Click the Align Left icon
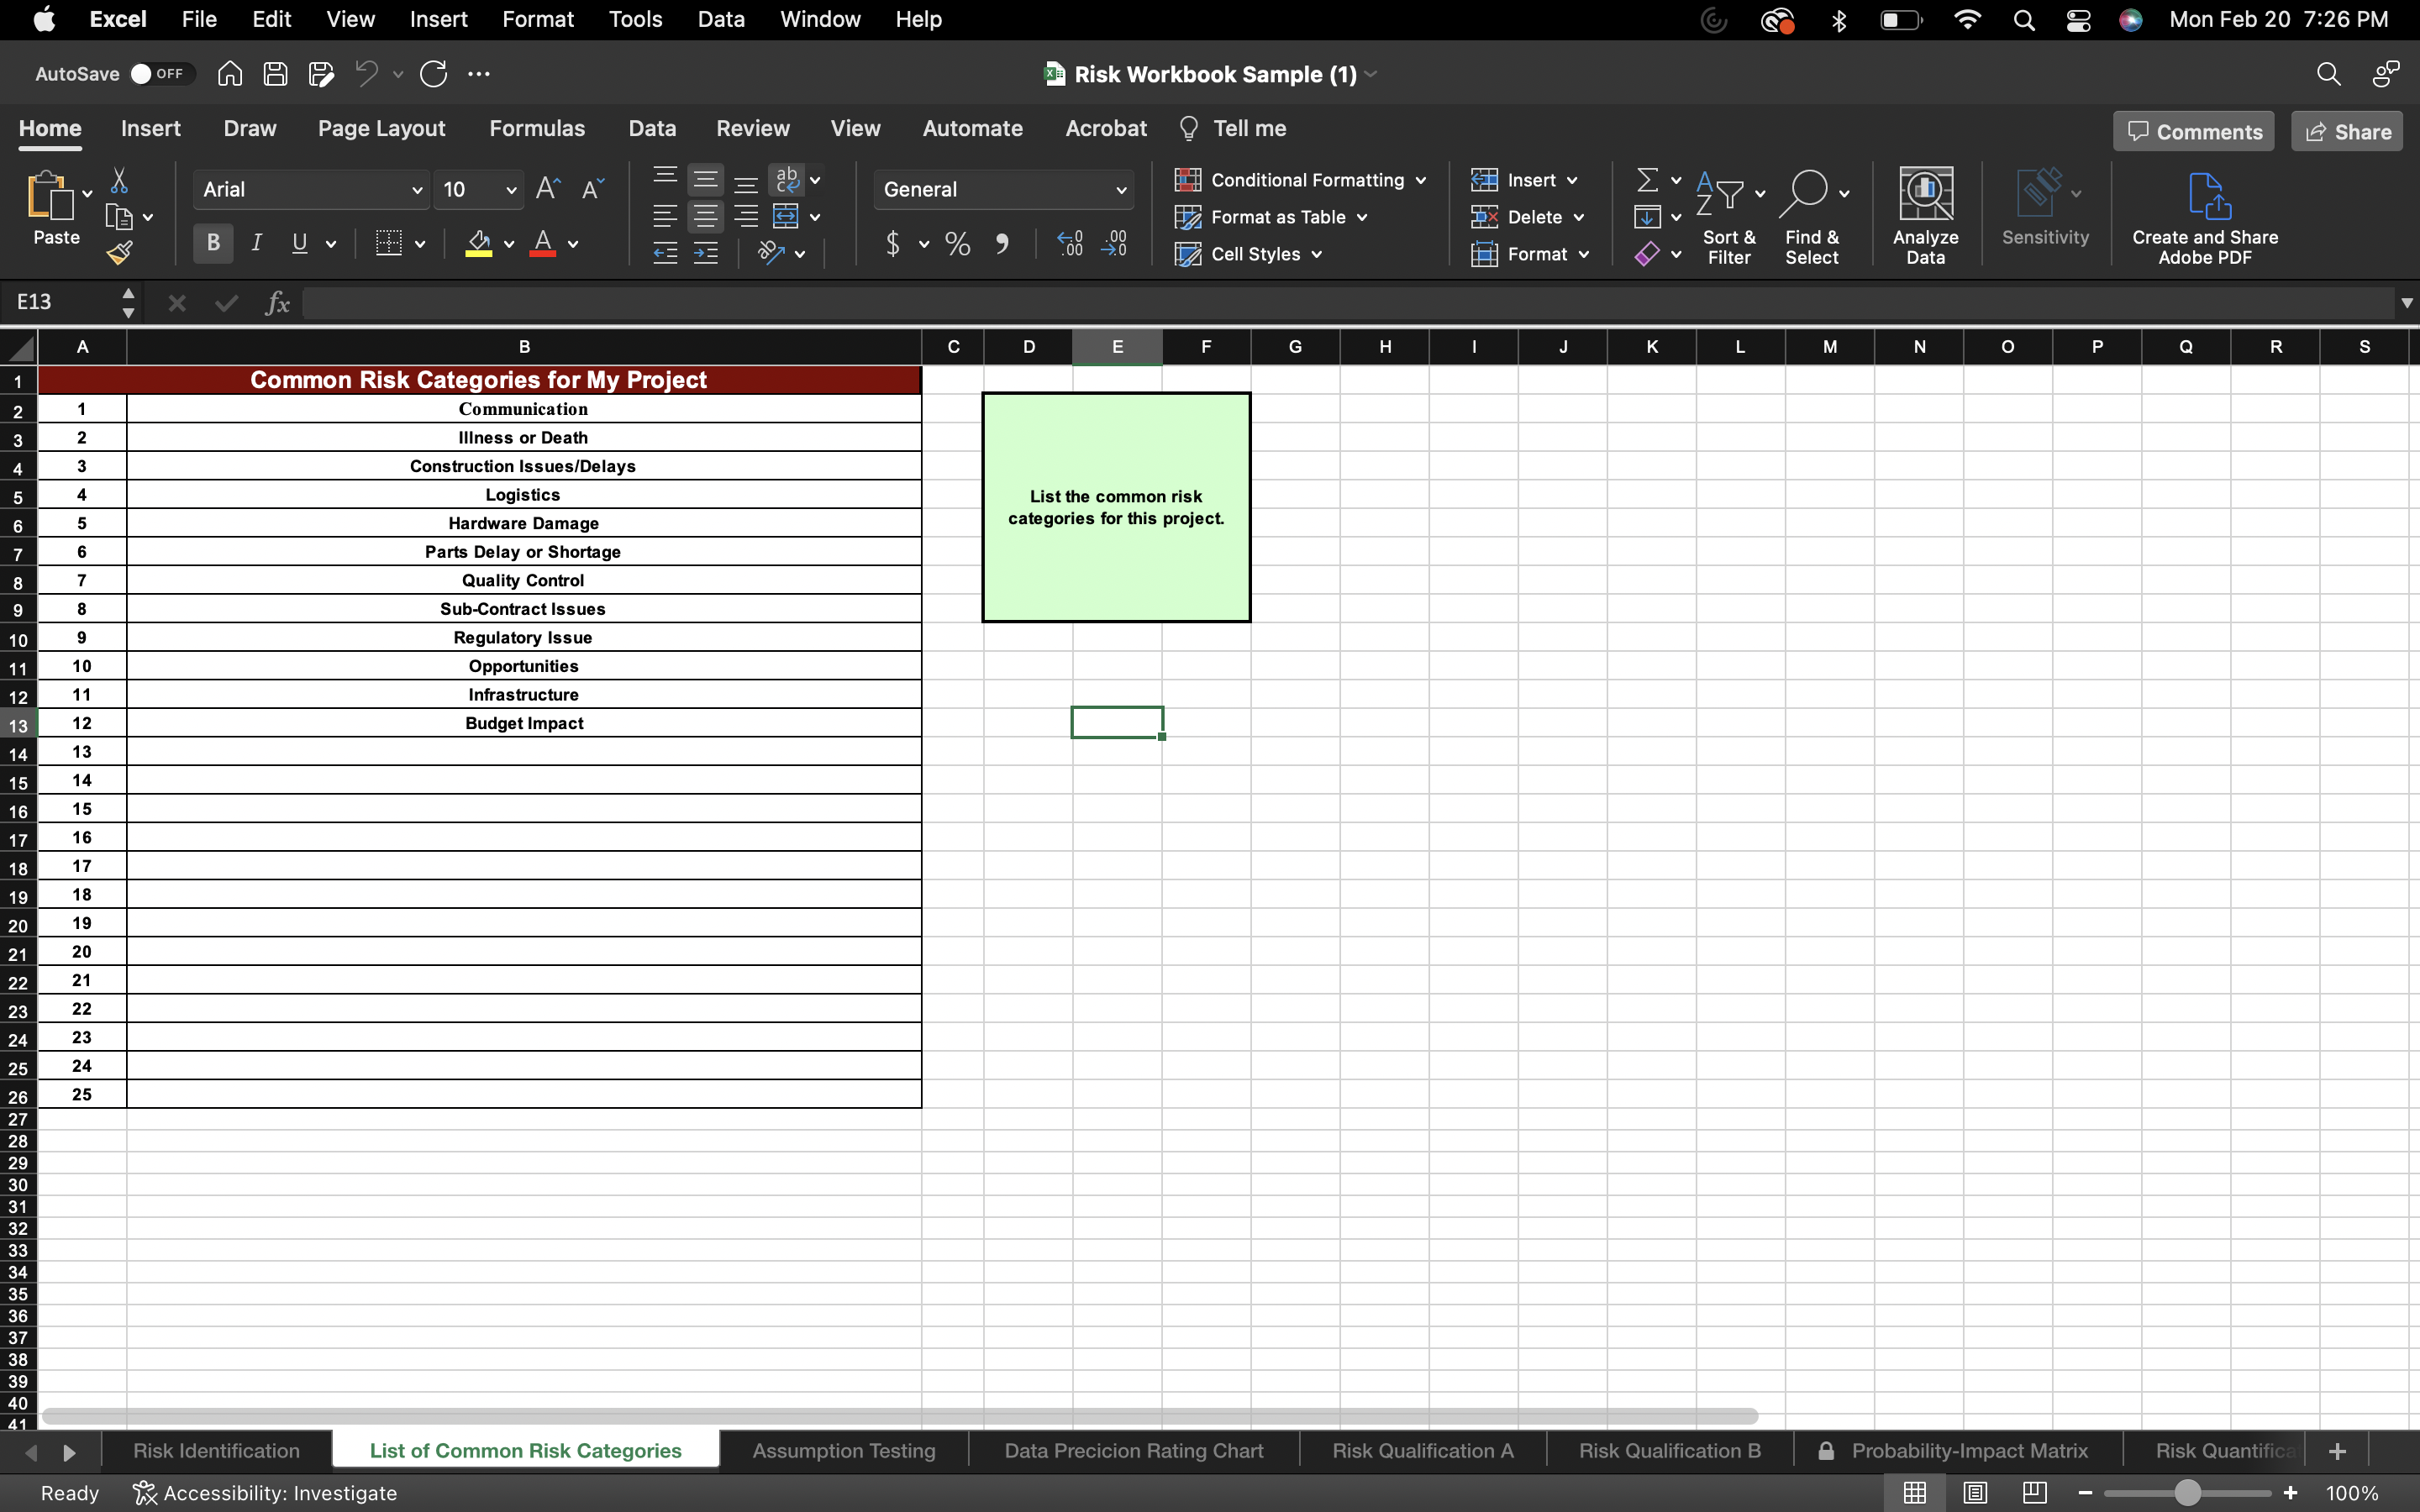The image size is (2420, 1512). (x=665, y=216)
